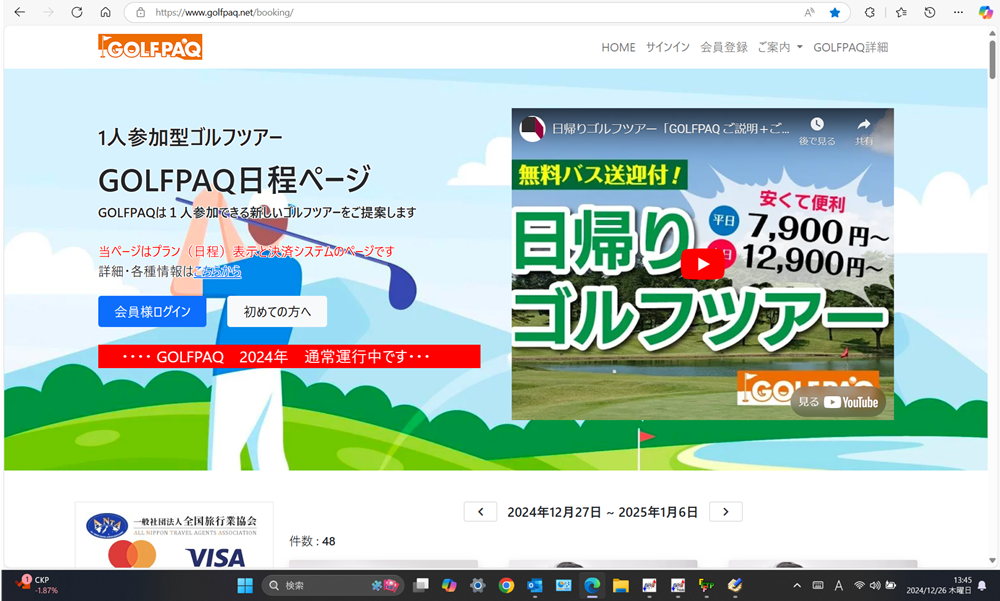Open Task View from the taskbar

(420, 585)
